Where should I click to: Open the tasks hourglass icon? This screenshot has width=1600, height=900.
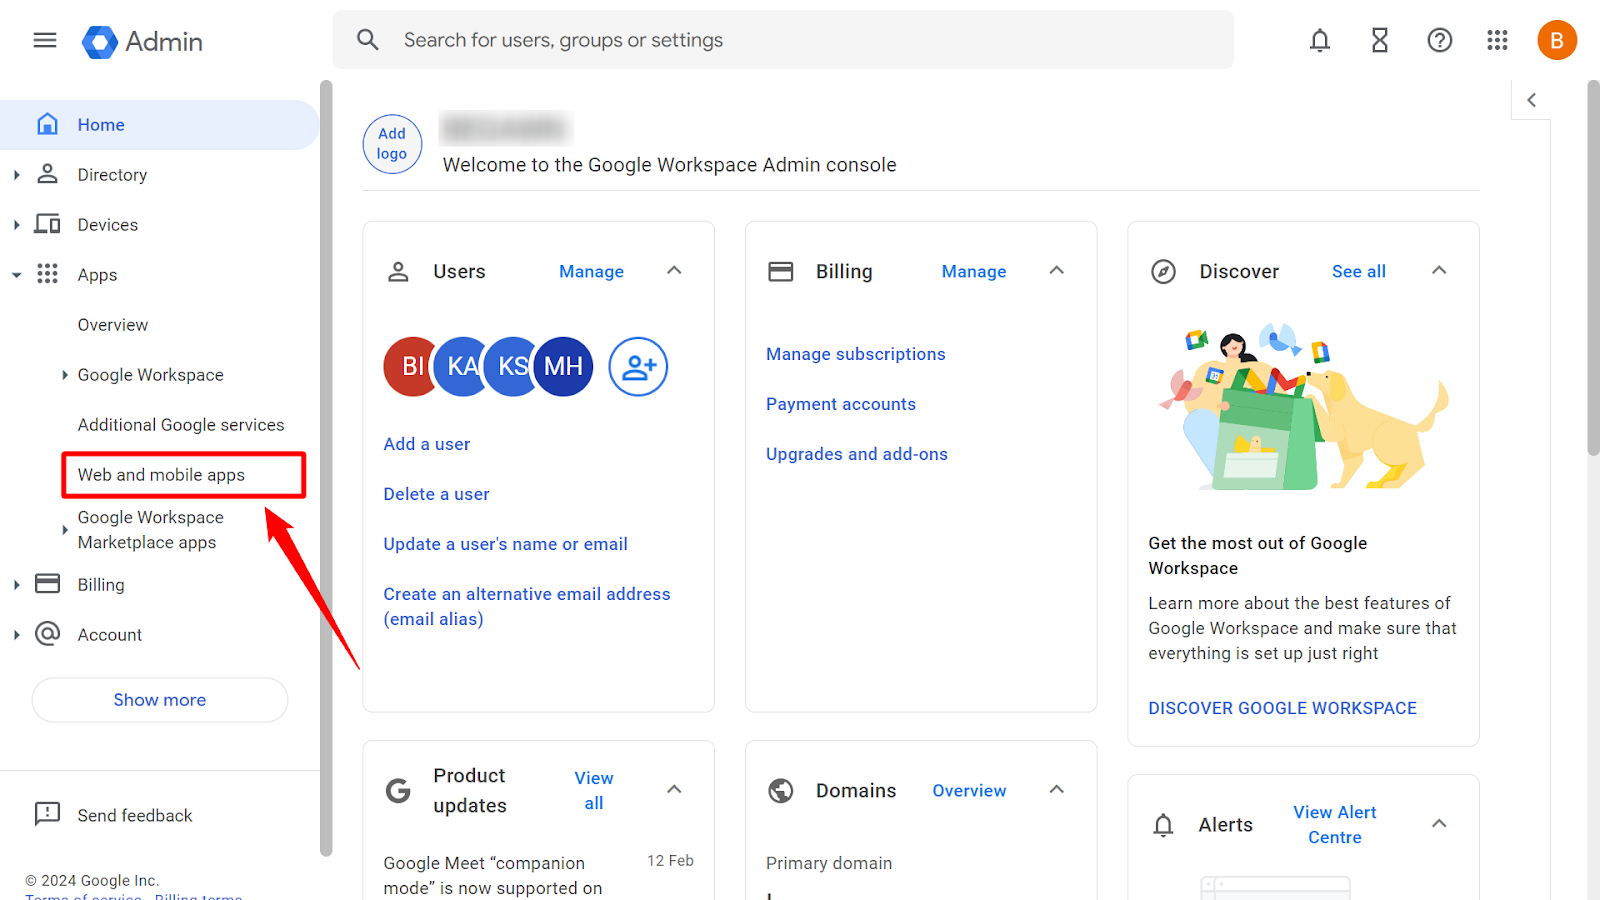pyautogui.click(x=1380, y=40)
